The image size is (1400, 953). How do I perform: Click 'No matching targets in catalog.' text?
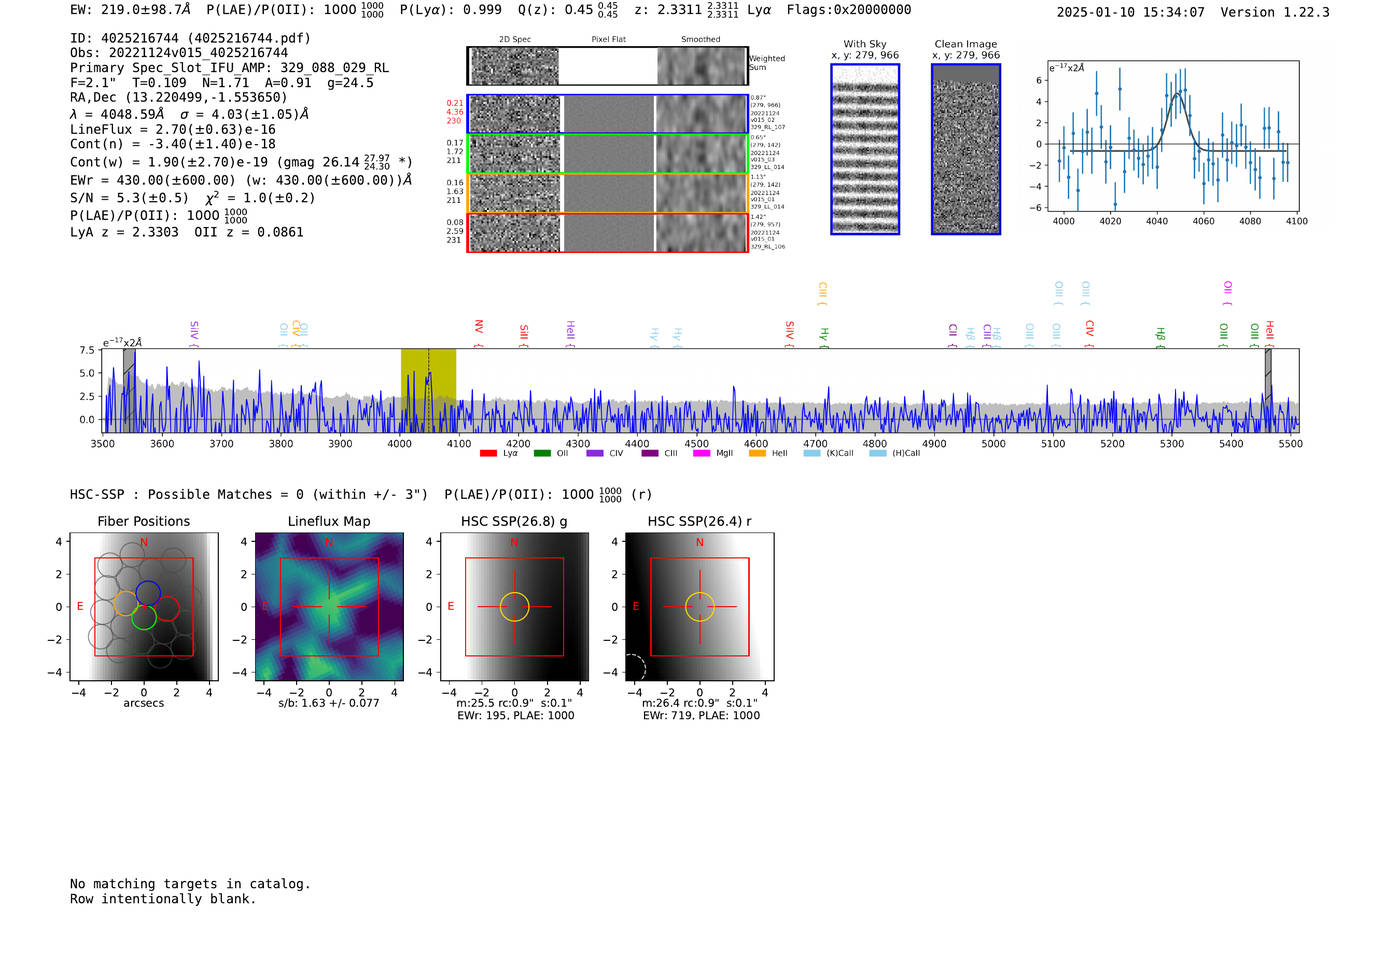(190, 884)
